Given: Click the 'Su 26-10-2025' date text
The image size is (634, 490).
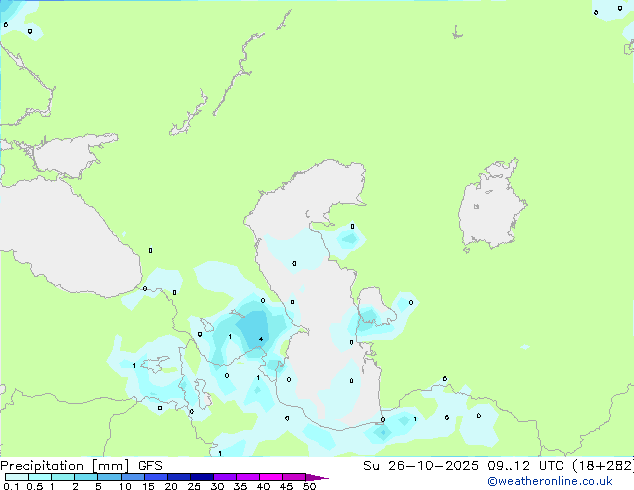Looking at the screenshot, I should [421, 466].
